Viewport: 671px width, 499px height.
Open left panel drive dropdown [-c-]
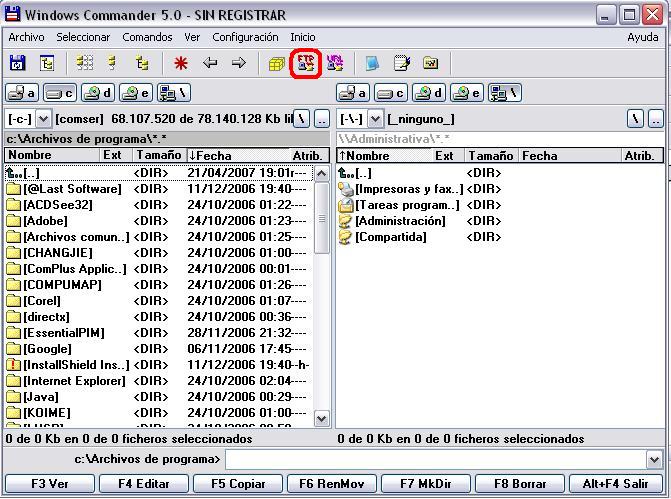pos(43,119)
